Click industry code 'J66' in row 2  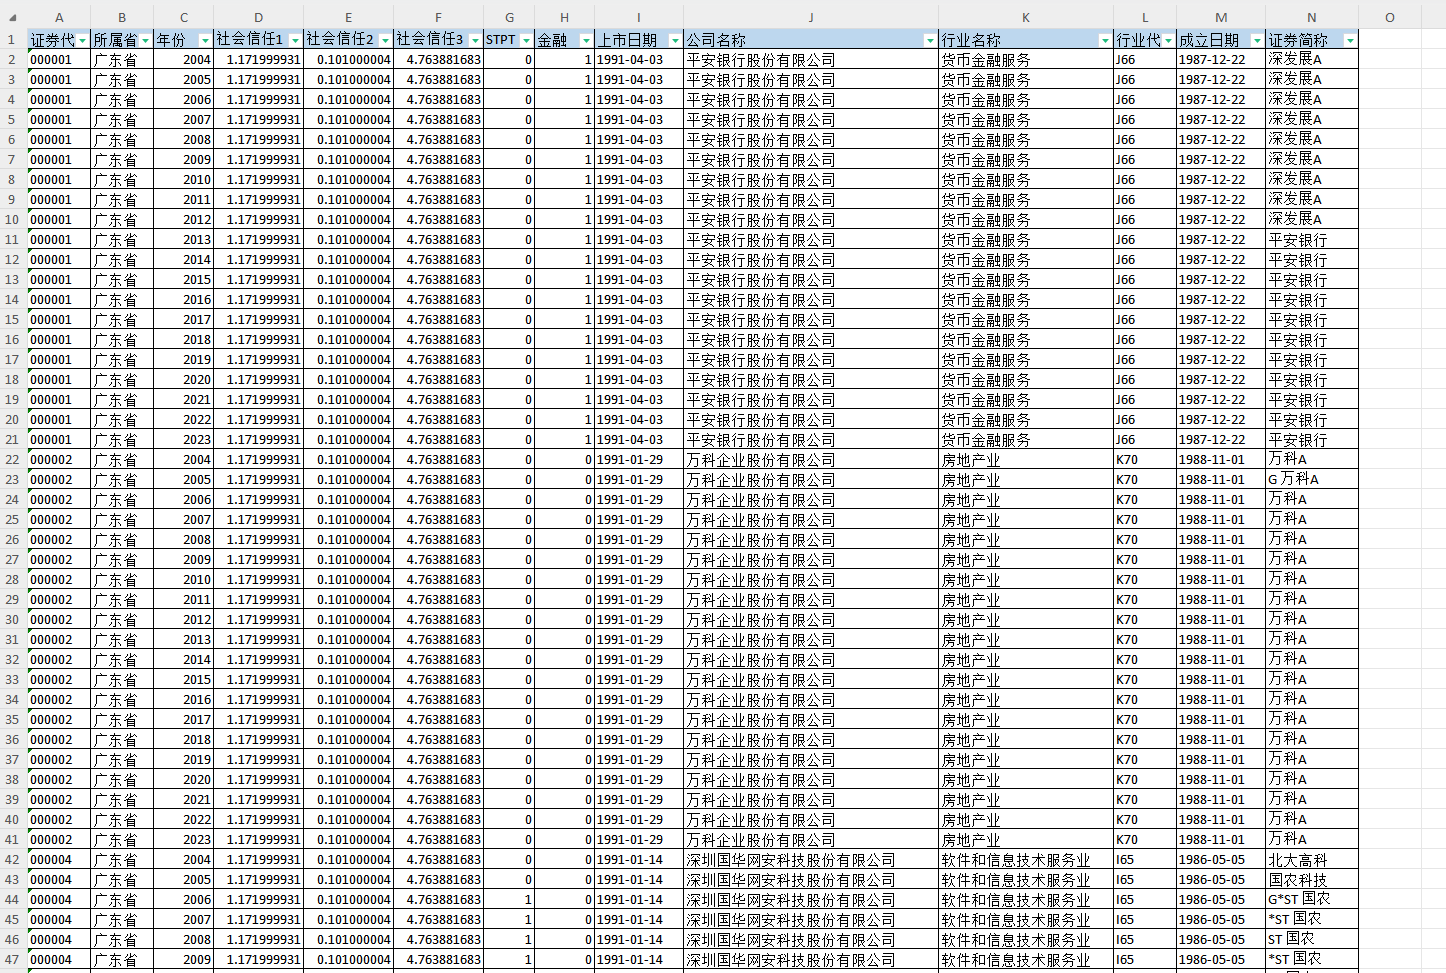click(1145, 60)
